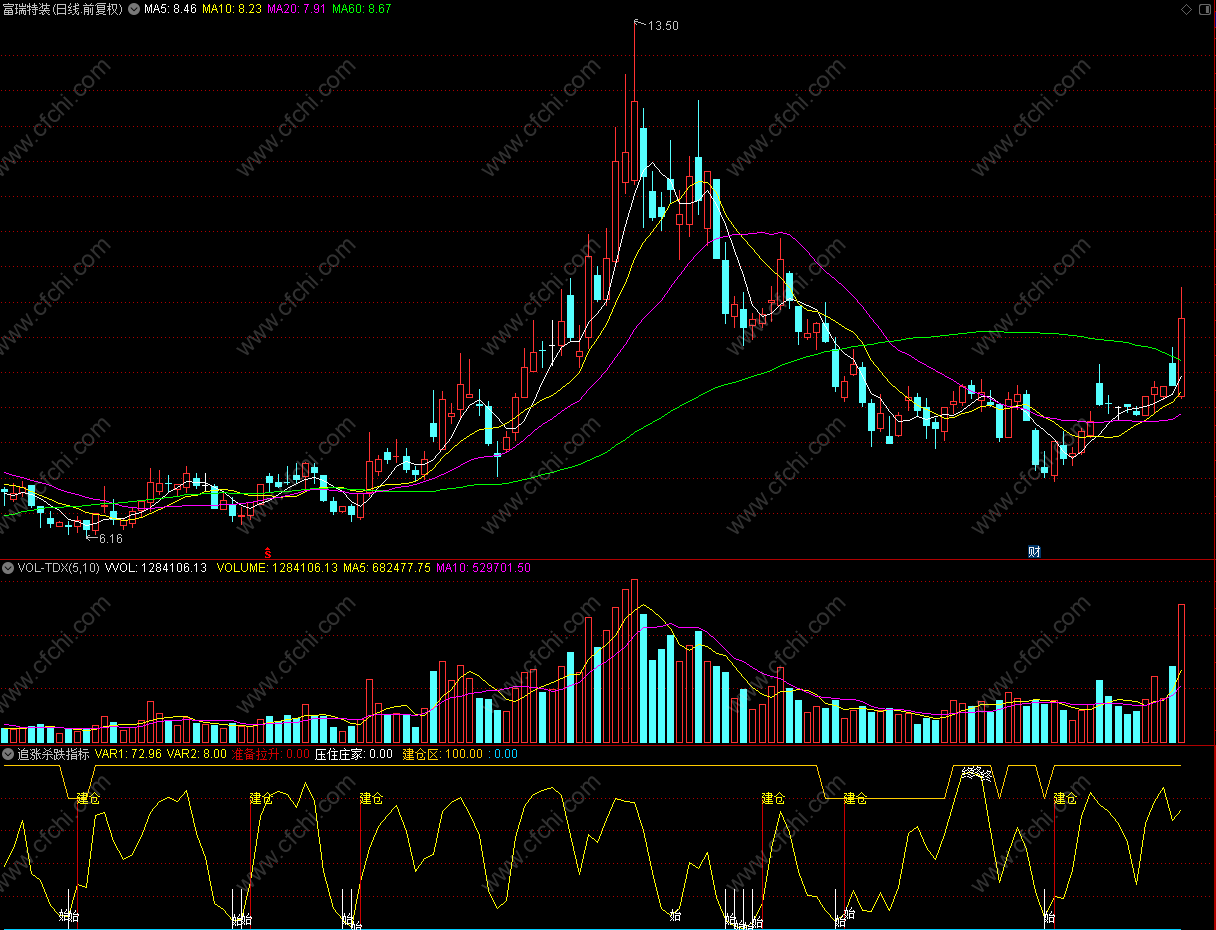Click the 财 financial marker icon
Viewport: 1216px width, 930px height.
pos(1034,552)
